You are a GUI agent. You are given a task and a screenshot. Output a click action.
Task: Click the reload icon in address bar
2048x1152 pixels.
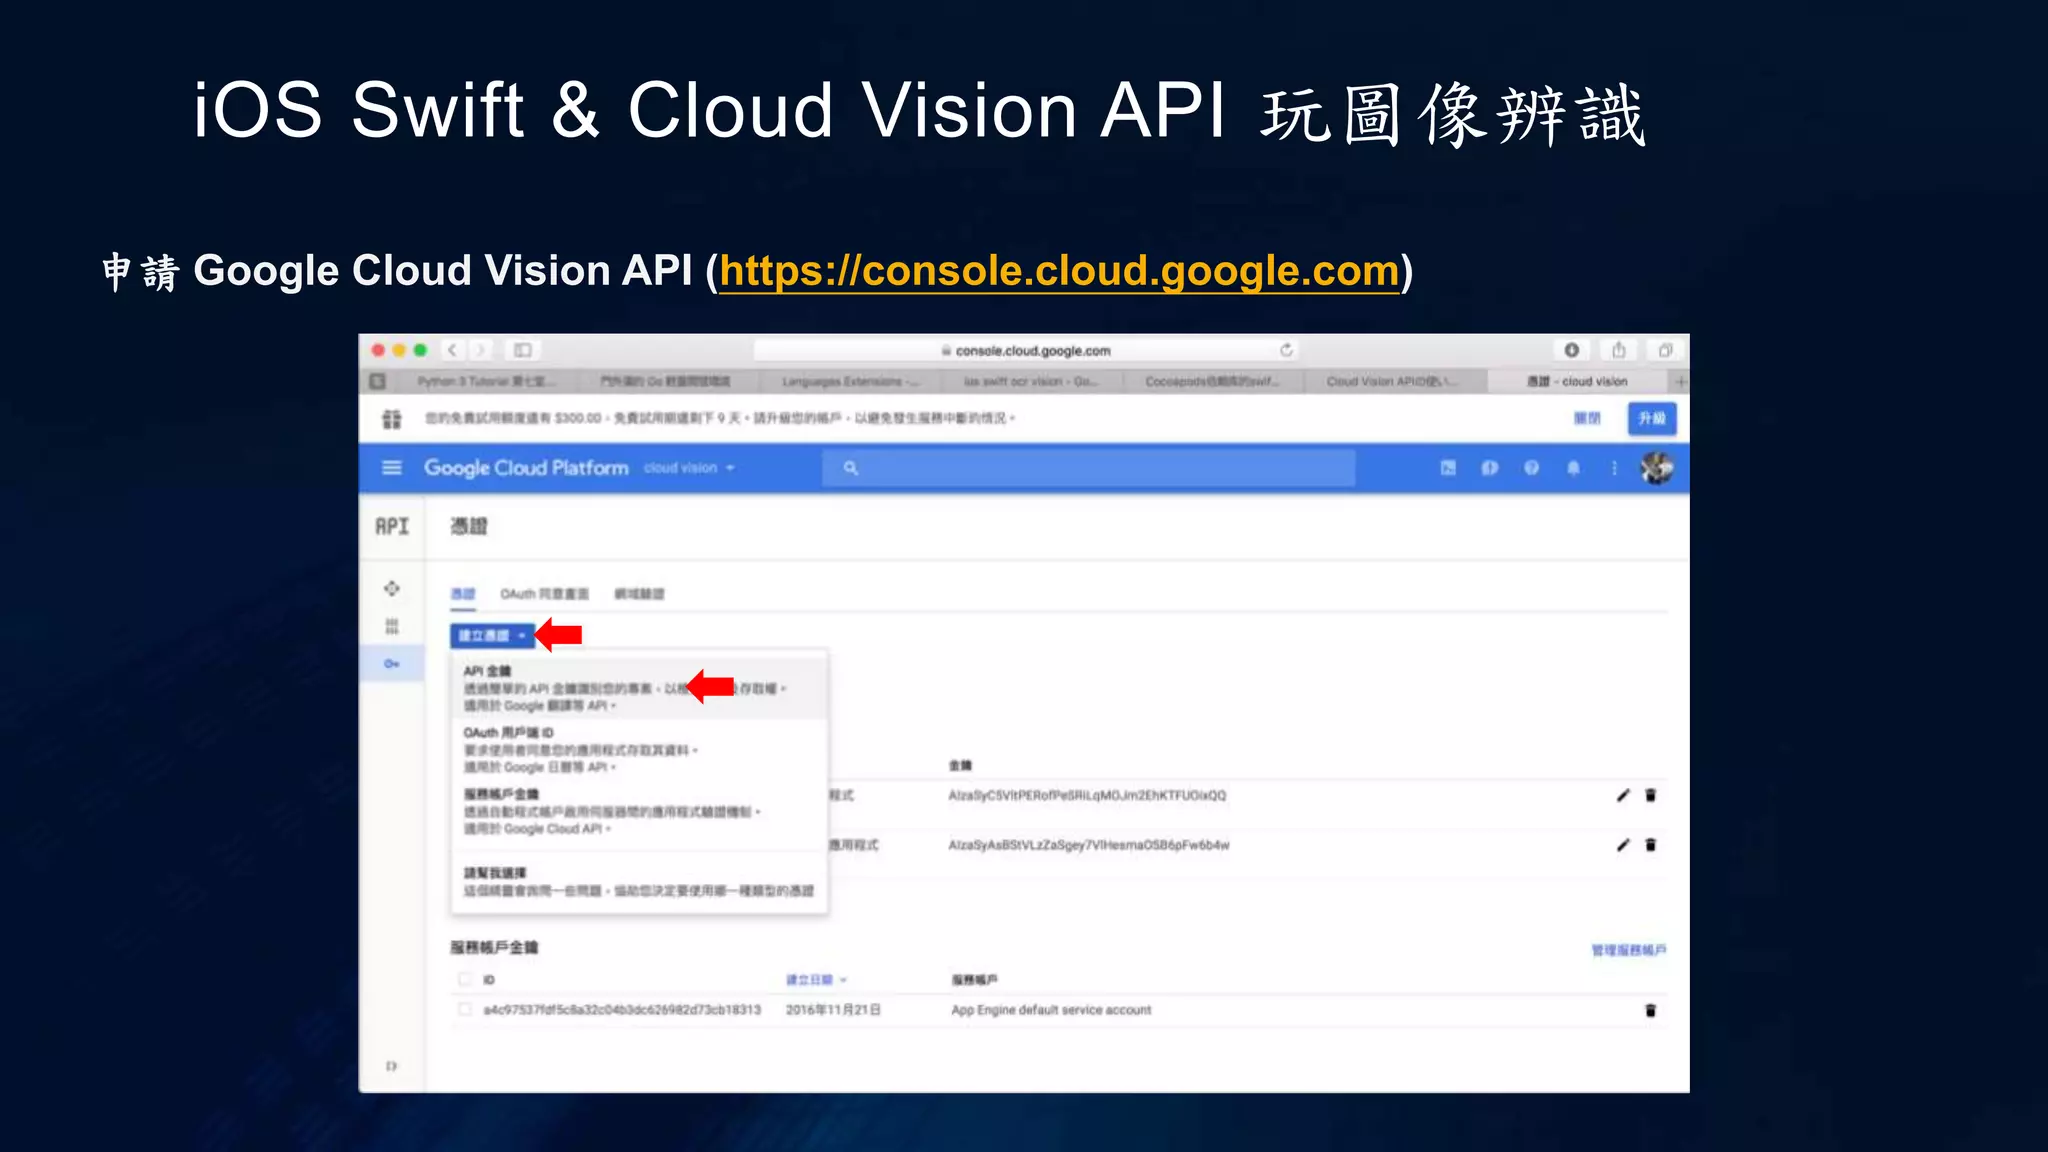pyautogui.click(x=1286, y=350)
